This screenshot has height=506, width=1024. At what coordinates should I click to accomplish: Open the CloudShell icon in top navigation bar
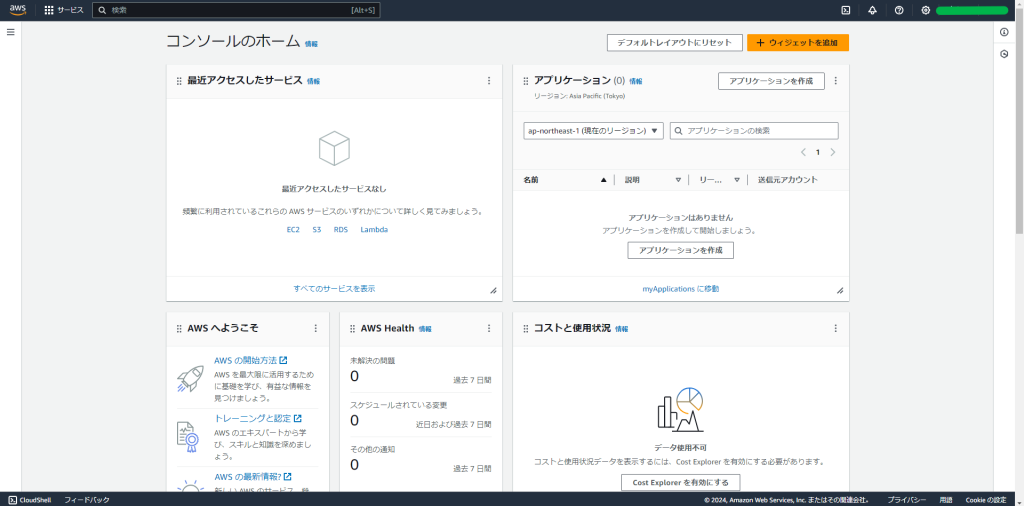846,10
